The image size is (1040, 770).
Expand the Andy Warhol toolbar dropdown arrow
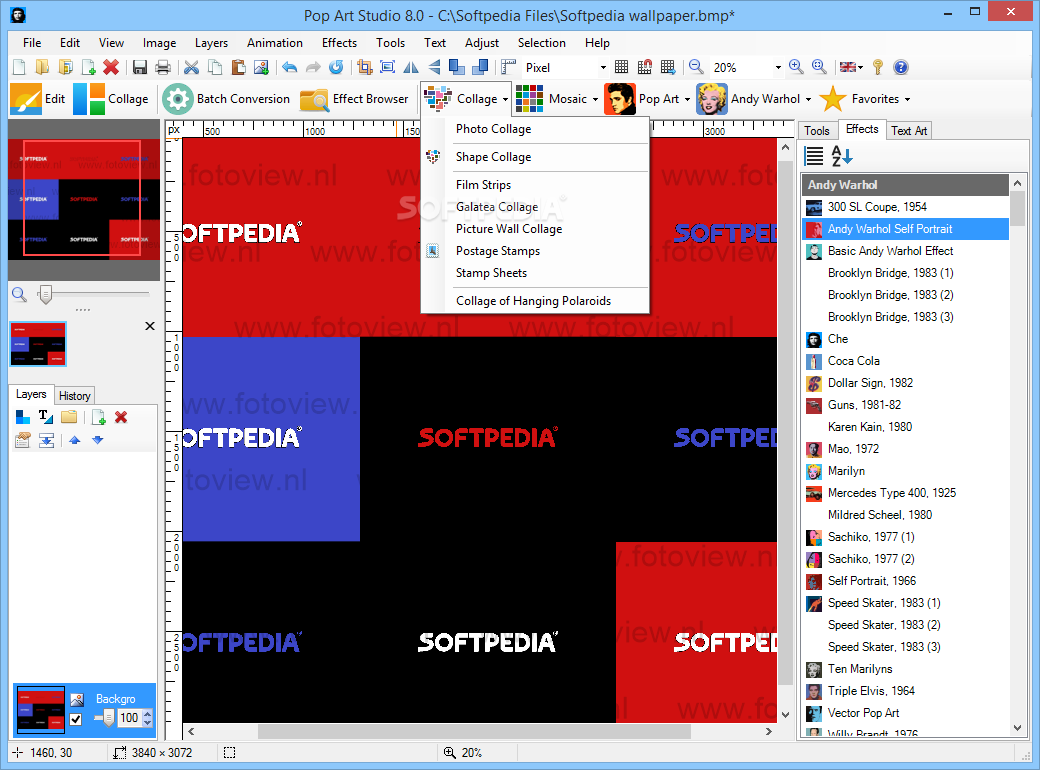click(x=808, y=99)
